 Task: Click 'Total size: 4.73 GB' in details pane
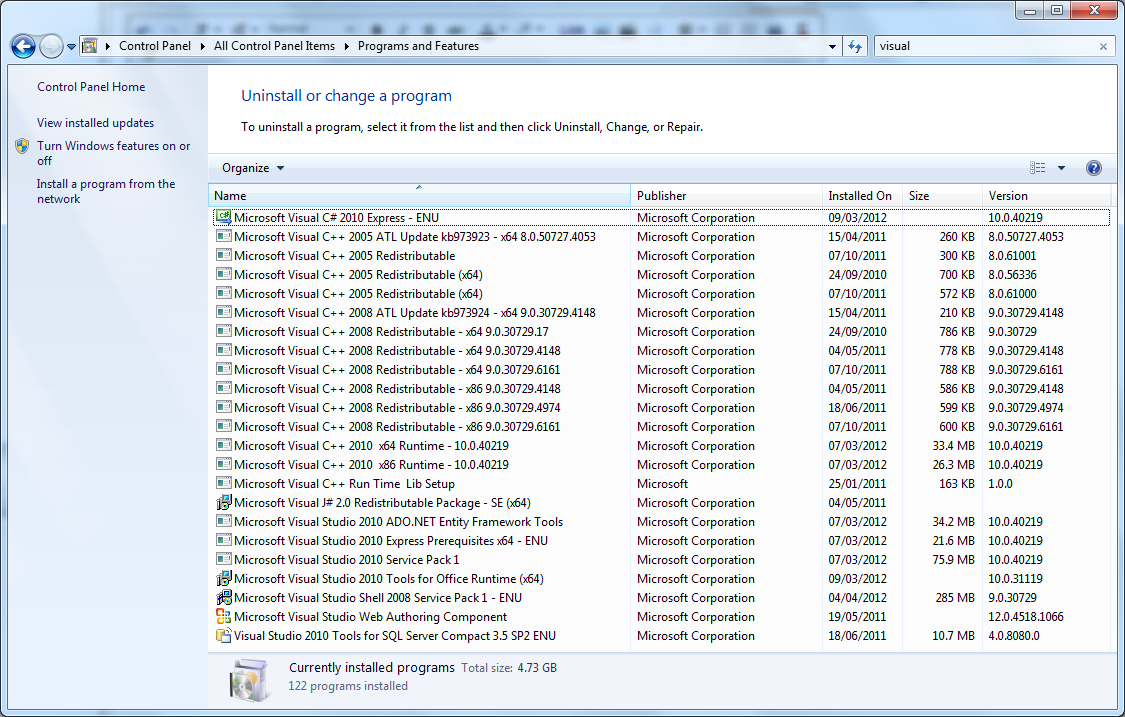509,668
